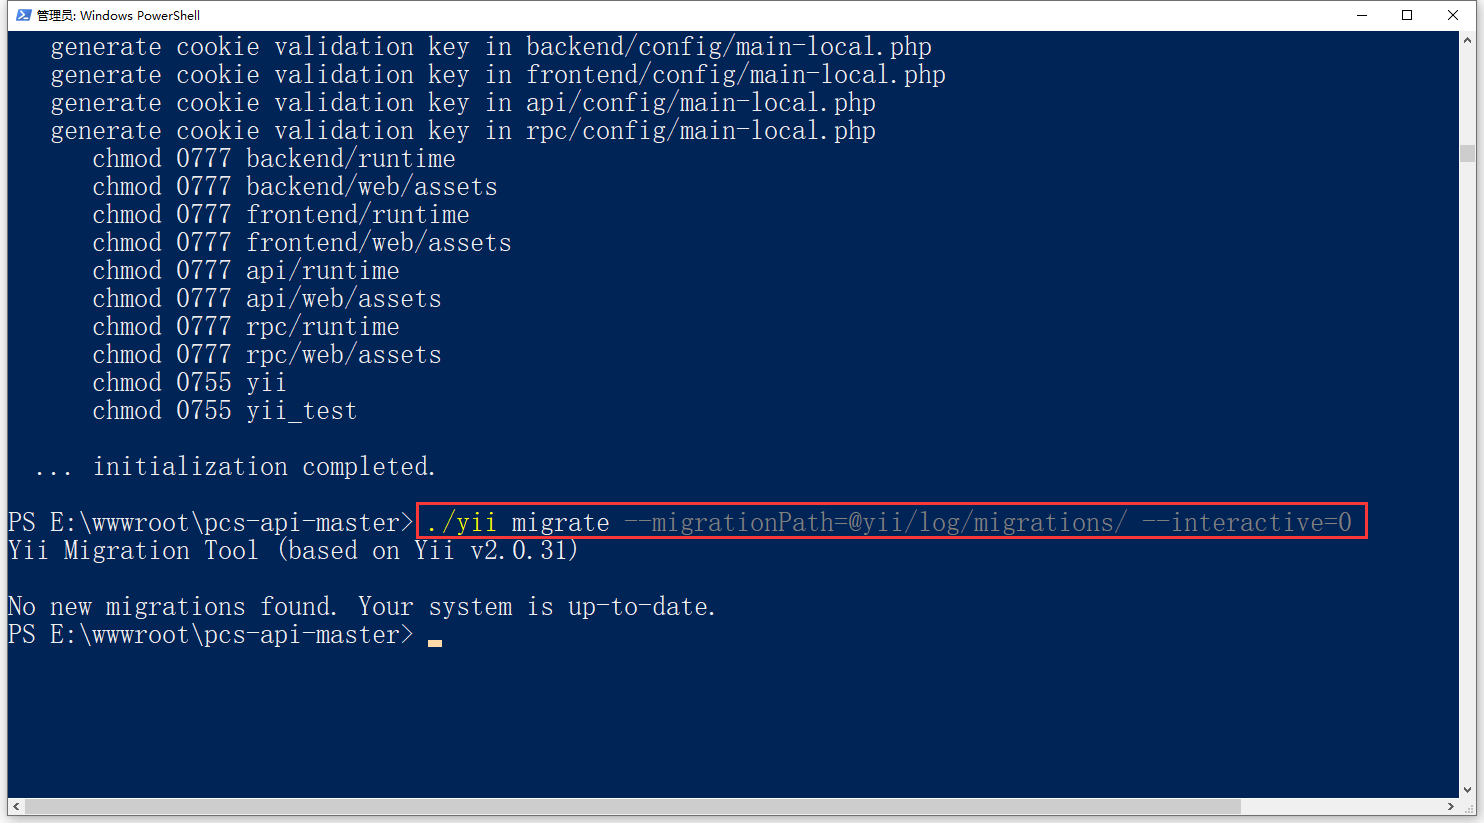Click the backend/config/main-local.php line

[491, 47]
